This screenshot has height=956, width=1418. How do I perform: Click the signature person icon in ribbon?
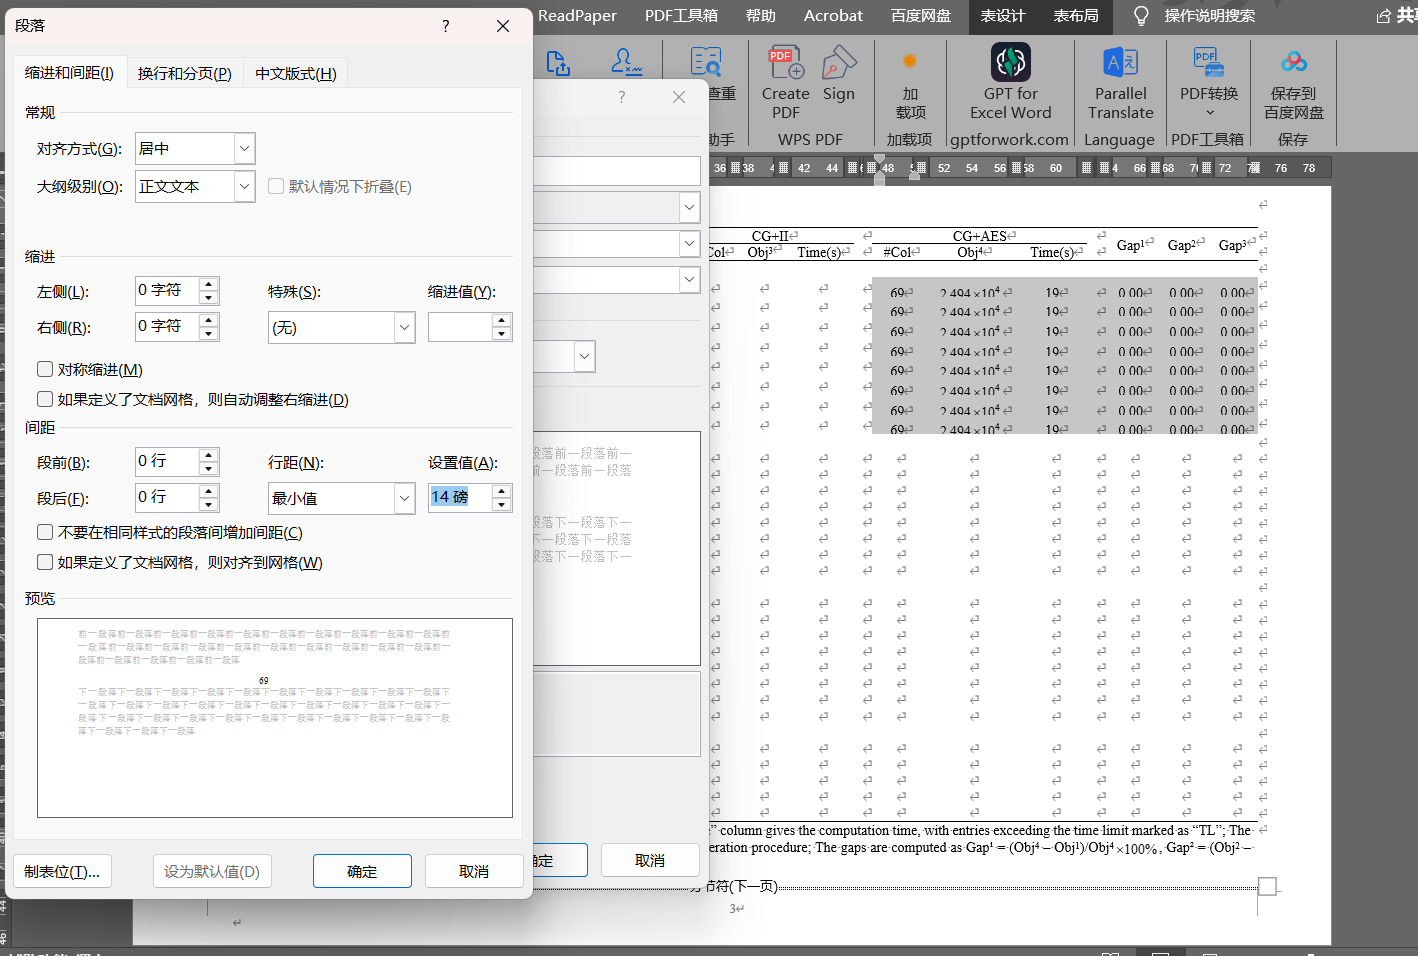(626, 62)
